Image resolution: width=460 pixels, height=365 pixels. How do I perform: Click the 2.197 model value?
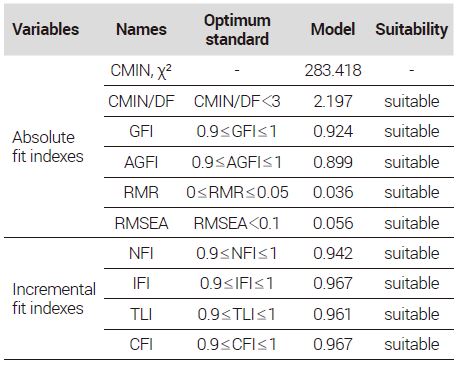click(333, 101)
